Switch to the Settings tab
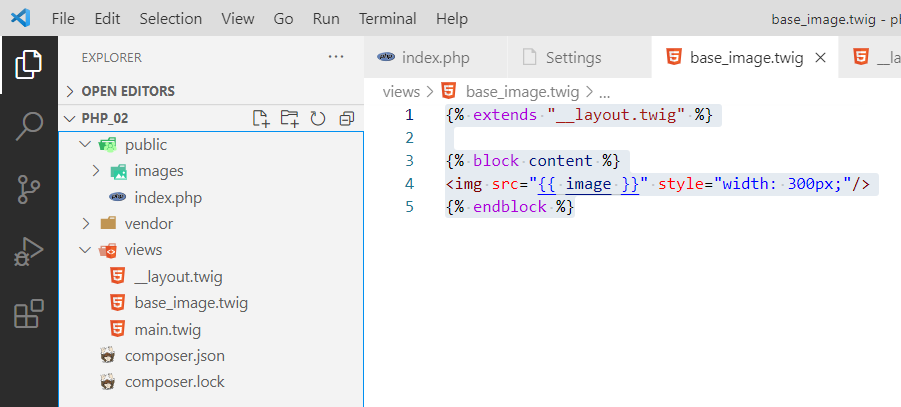Viewport: 901px width, 407px height. (x=573, y=57)
